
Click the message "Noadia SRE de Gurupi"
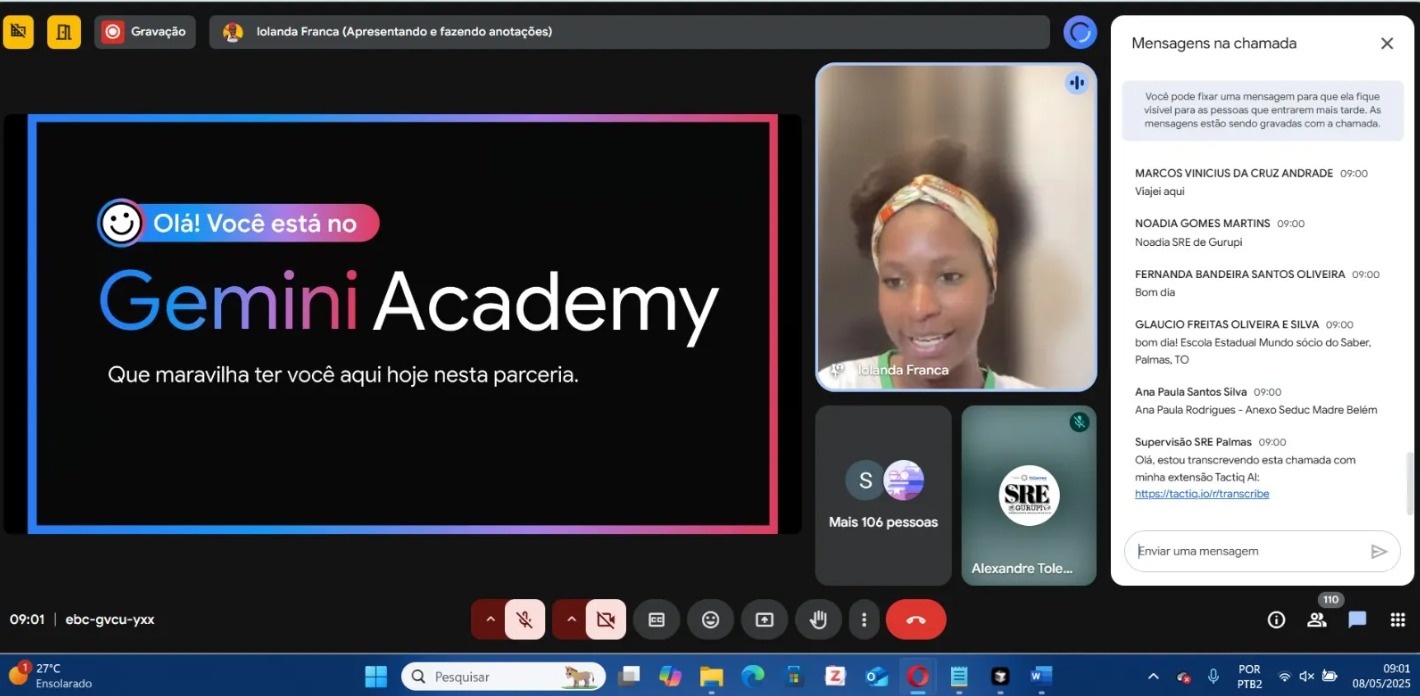point(1189,242)
